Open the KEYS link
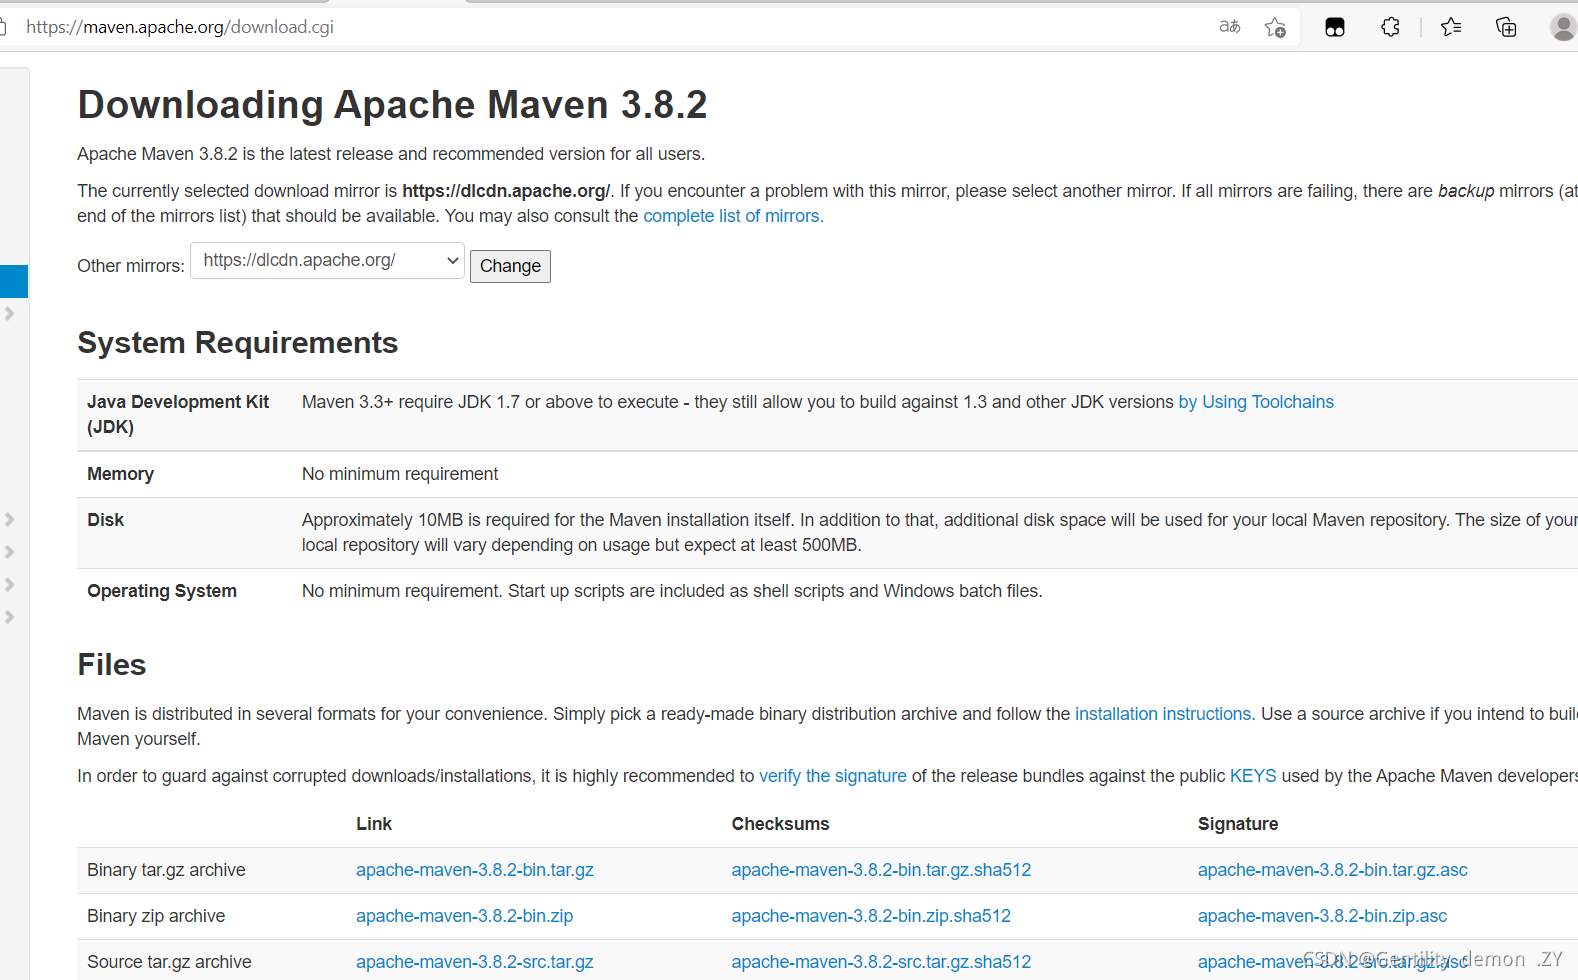 tap(1253, 776)
